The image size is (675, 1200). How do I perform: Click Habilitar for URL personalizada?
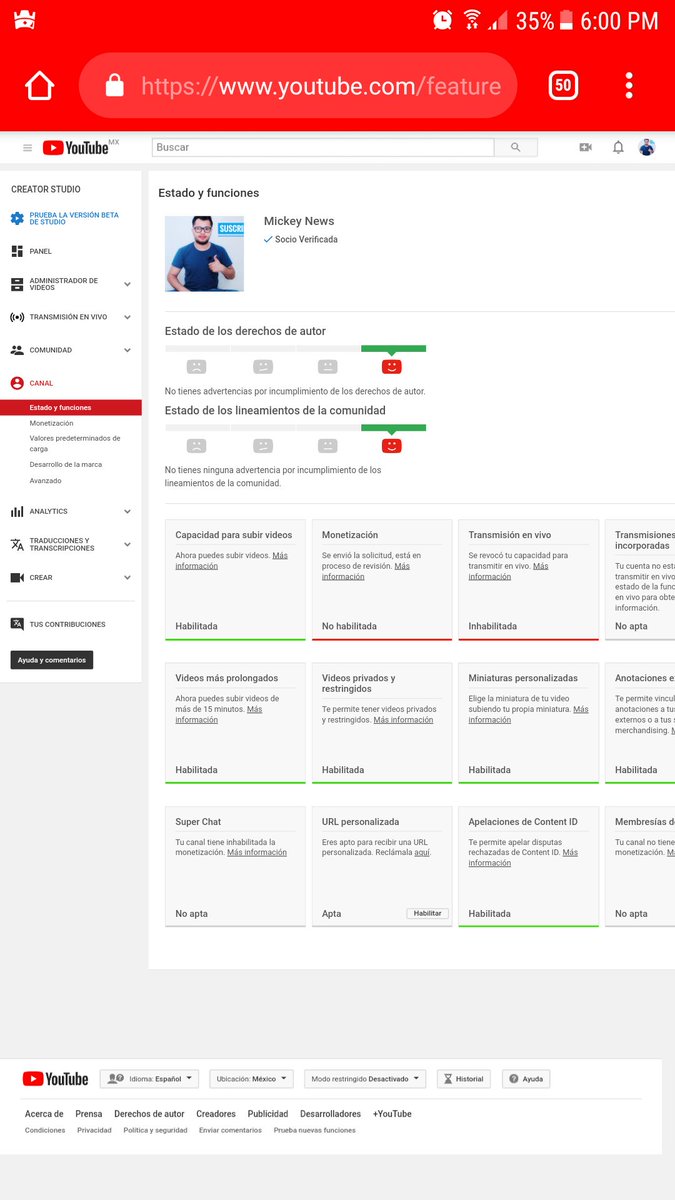point(428,913)
